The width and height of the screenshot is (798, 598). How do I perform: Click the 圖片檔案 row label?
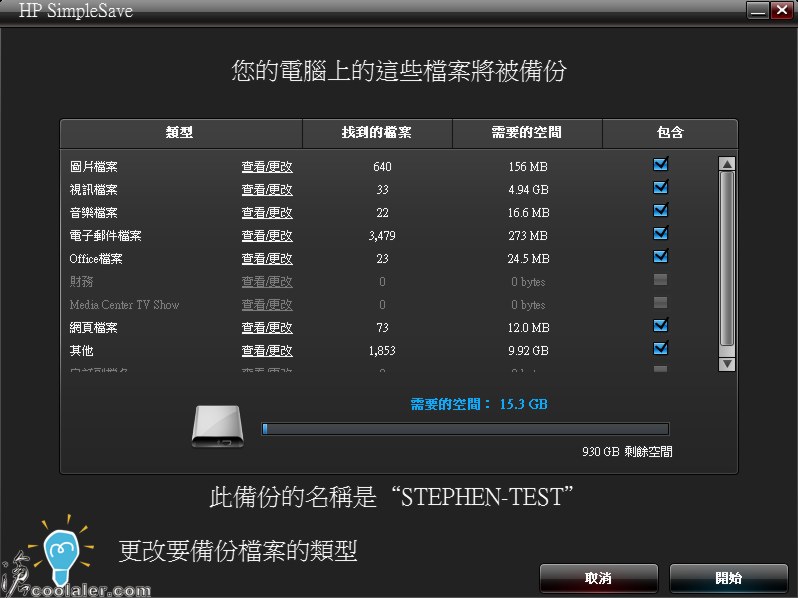coord(94,166)
